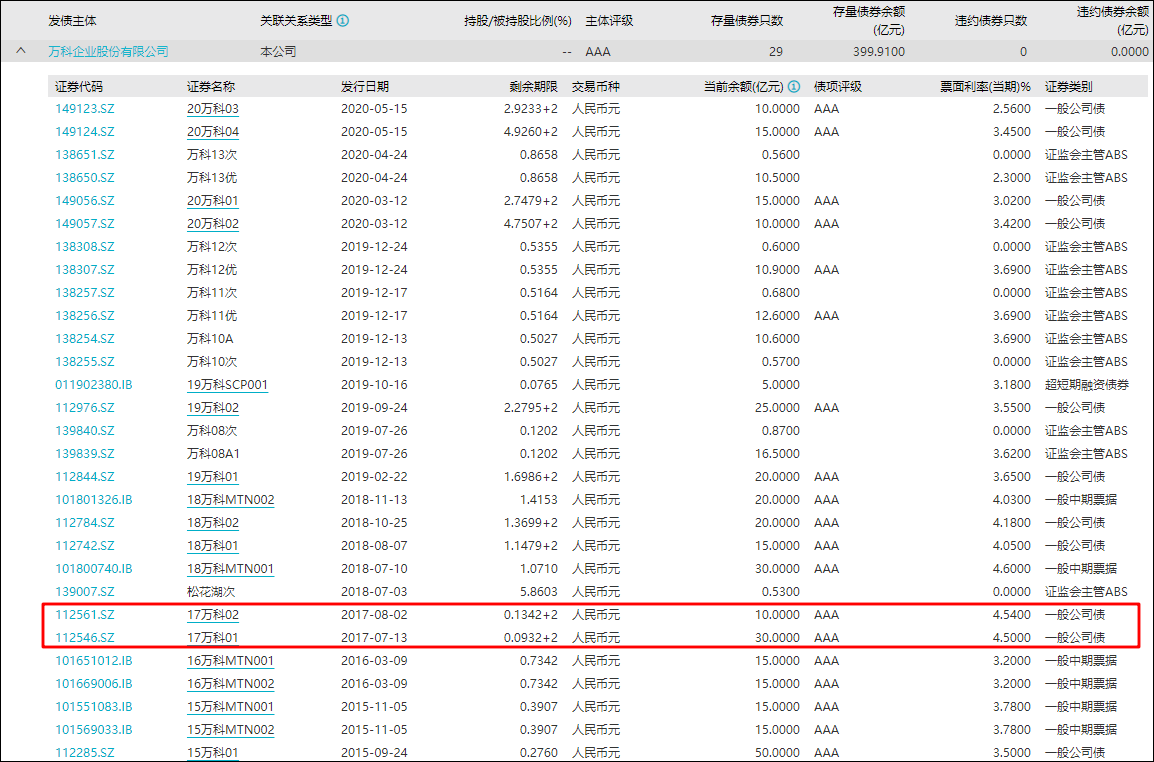Viewport: 1154px width, 762px height.
Task: Open the 18万科MTN002 bond name link
Action: [x=230, y=500]
